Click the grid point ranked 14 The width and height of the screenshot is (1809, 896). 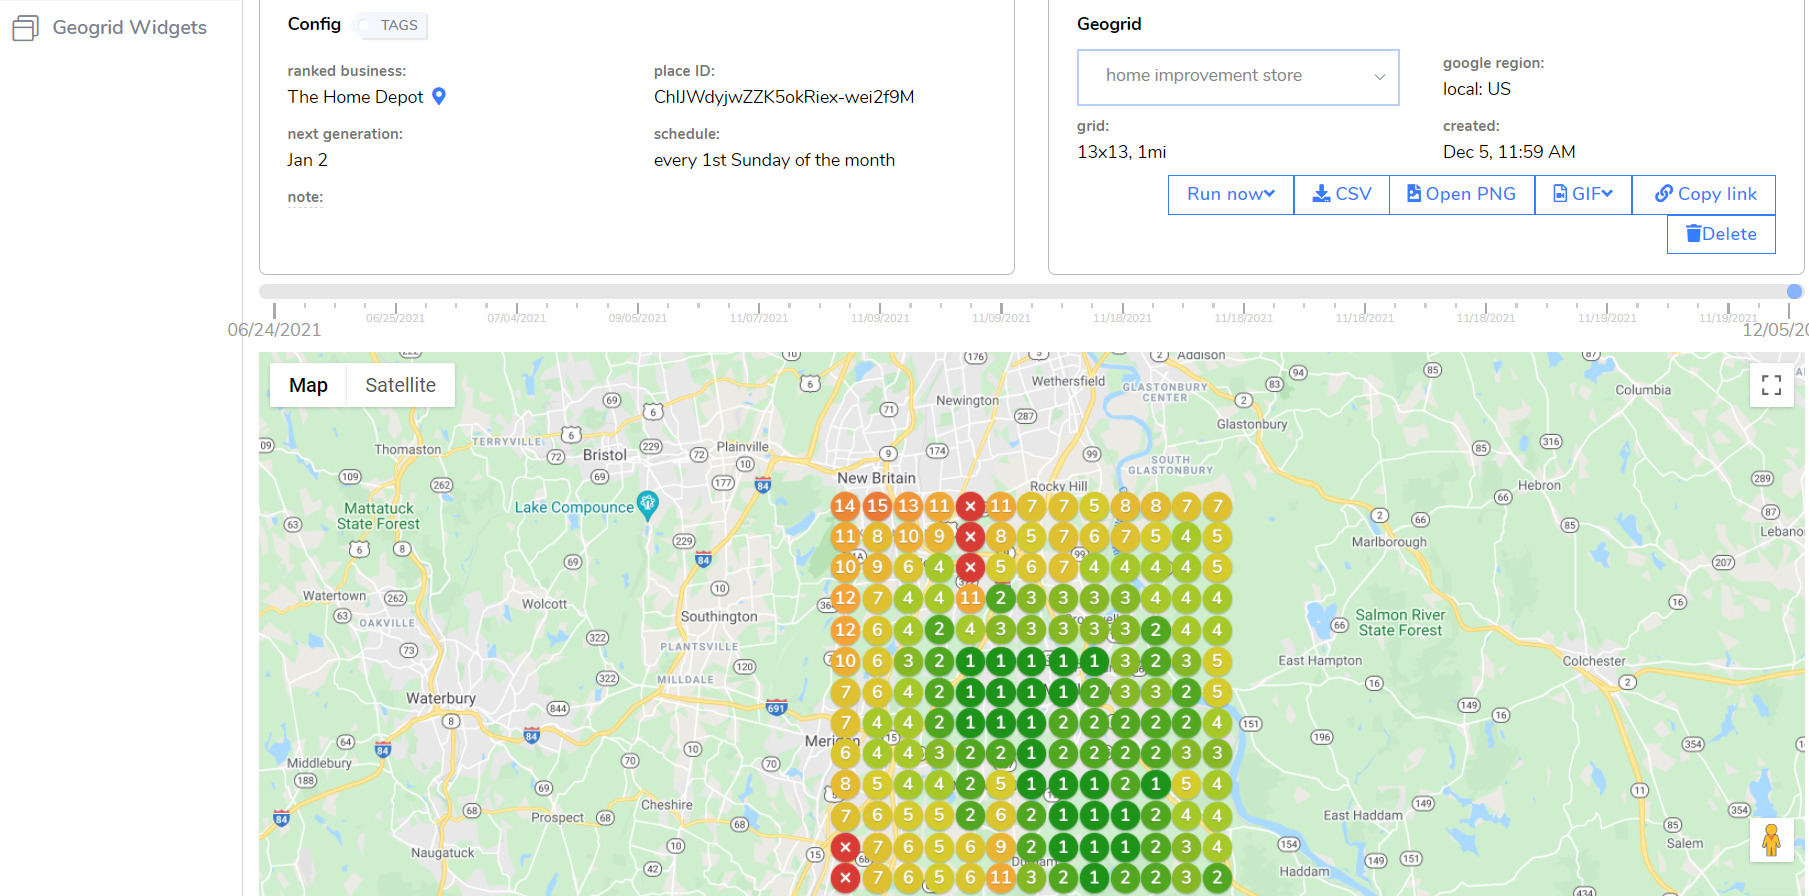click(845, 506)
